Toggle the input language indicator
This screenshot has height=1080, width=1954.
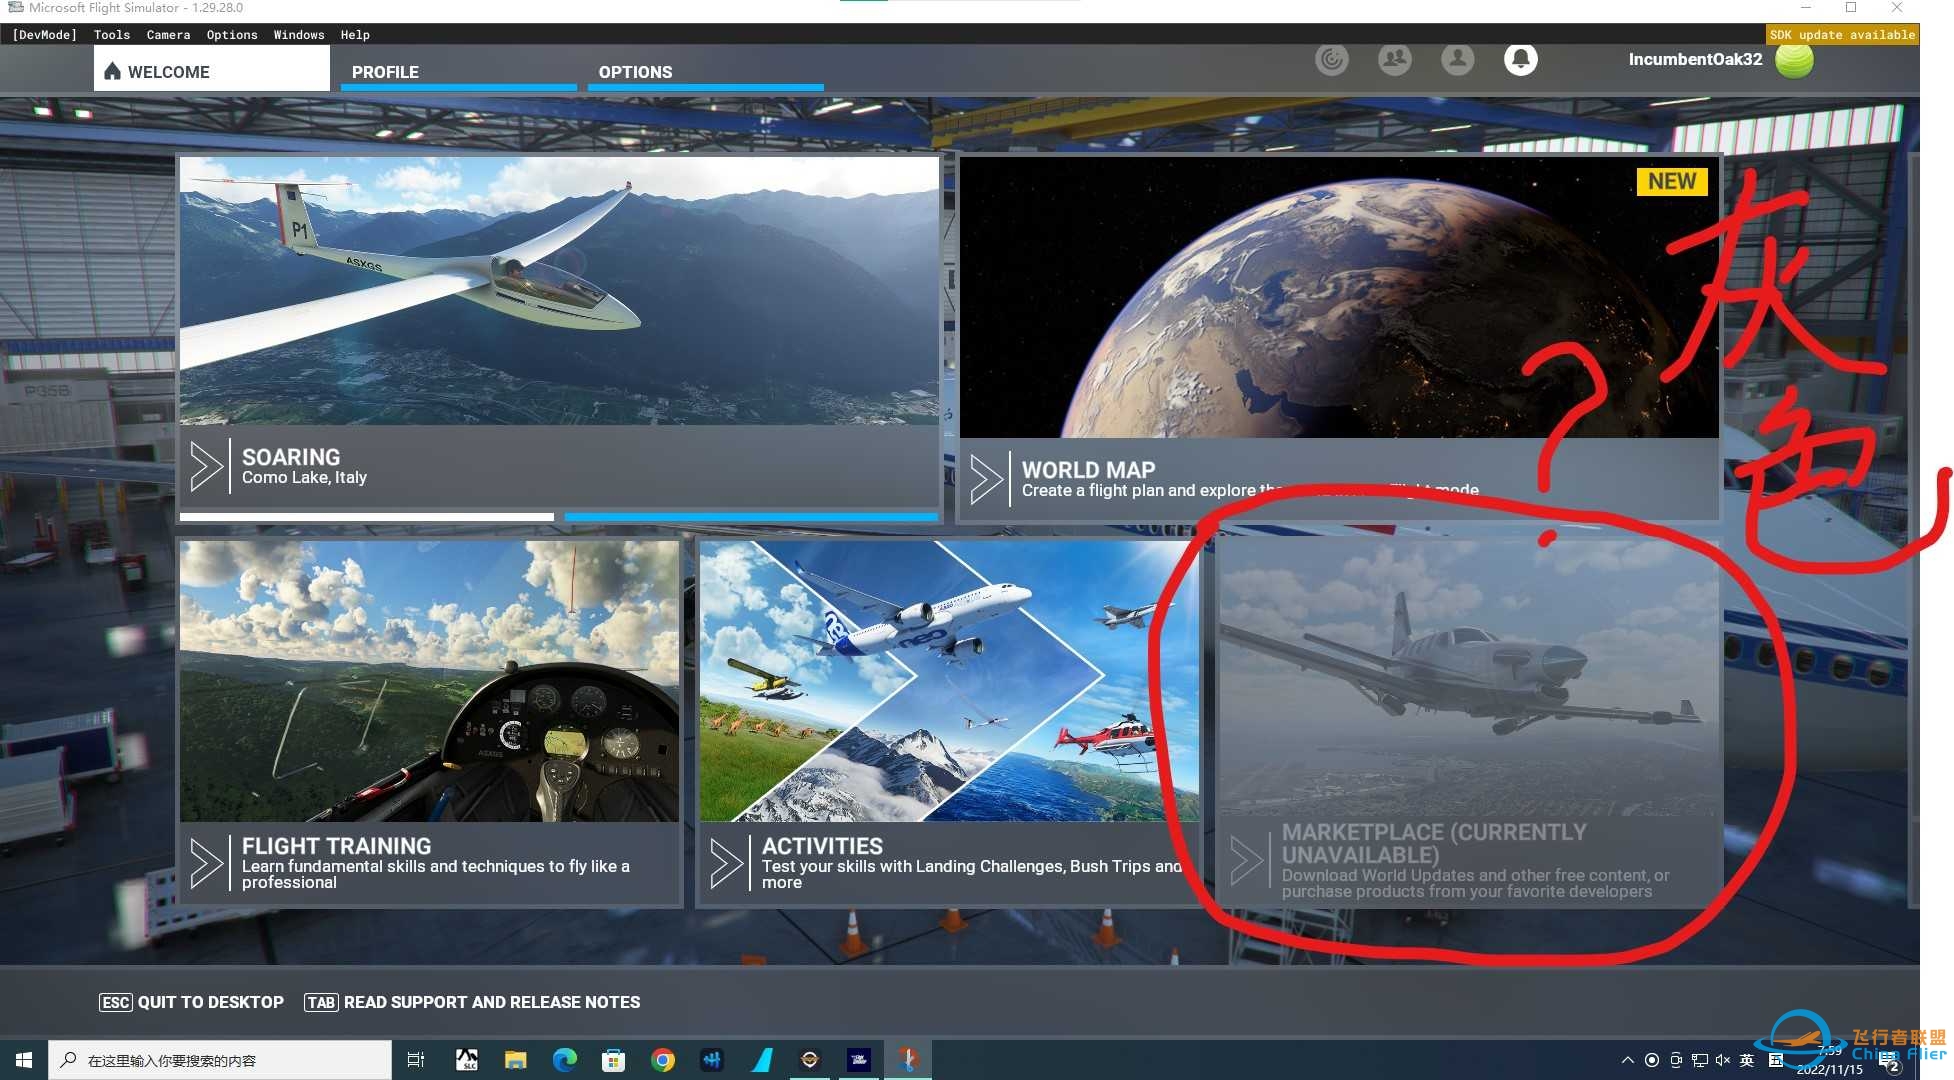point(1747,1060)
